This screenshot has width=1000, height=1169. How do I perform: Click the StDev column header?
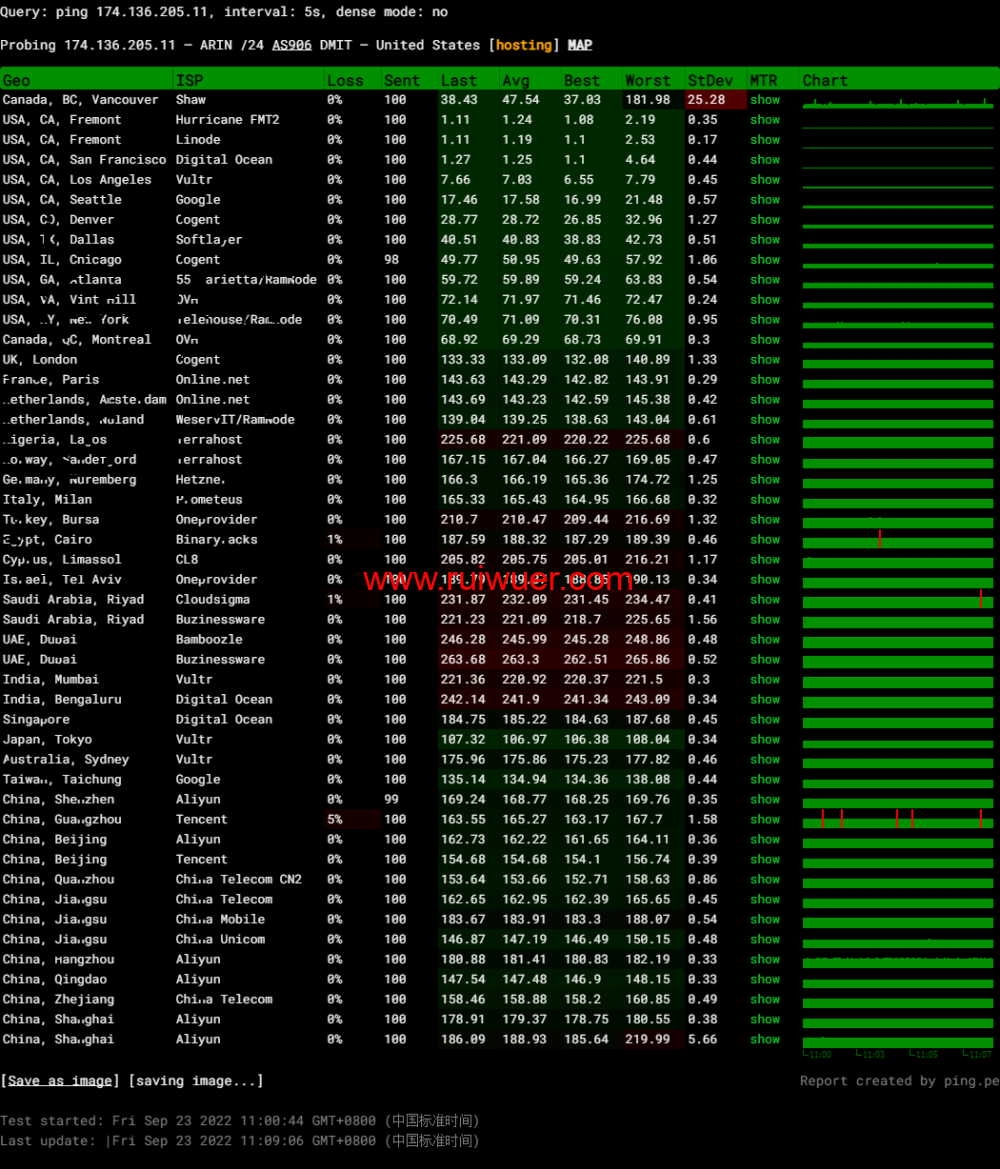[x=710, y=80]
